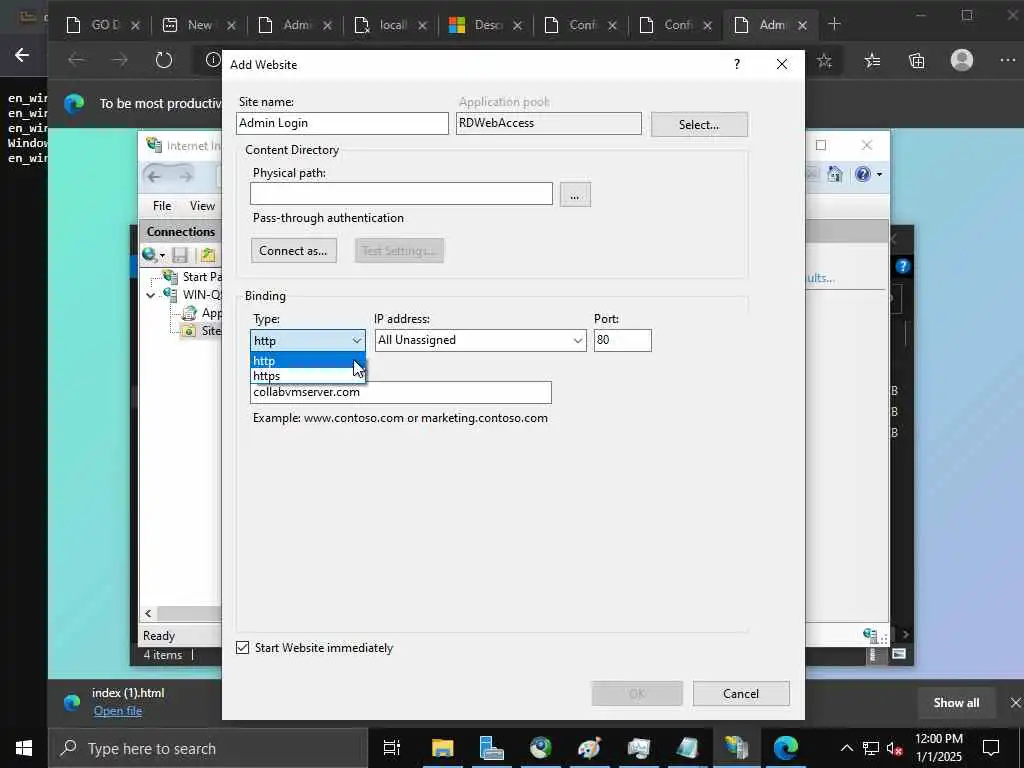This screenshot has height=768, width=1024.
Task: Click the IIS Manager forward arrow
Action: pos(186,176)
